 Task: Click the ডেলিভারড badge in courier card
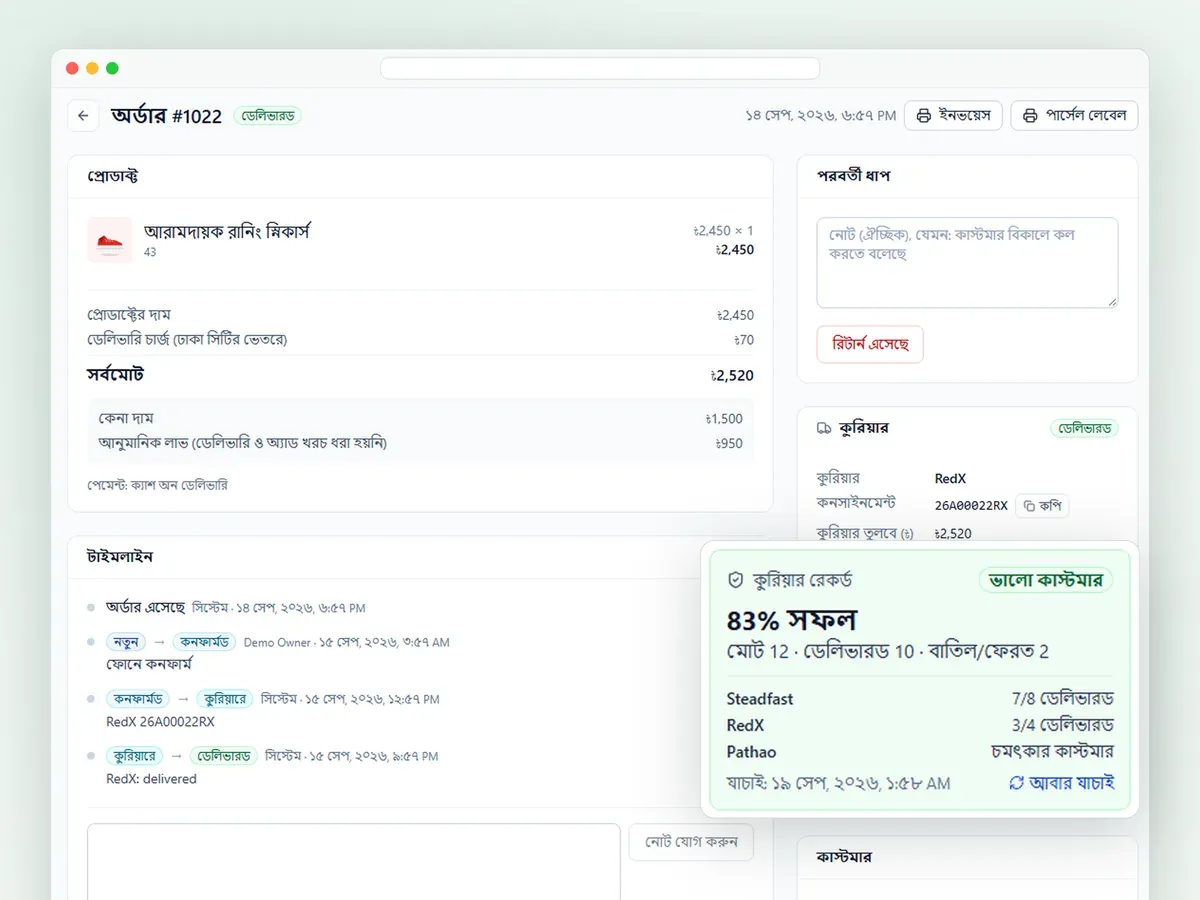[1084, 428]
